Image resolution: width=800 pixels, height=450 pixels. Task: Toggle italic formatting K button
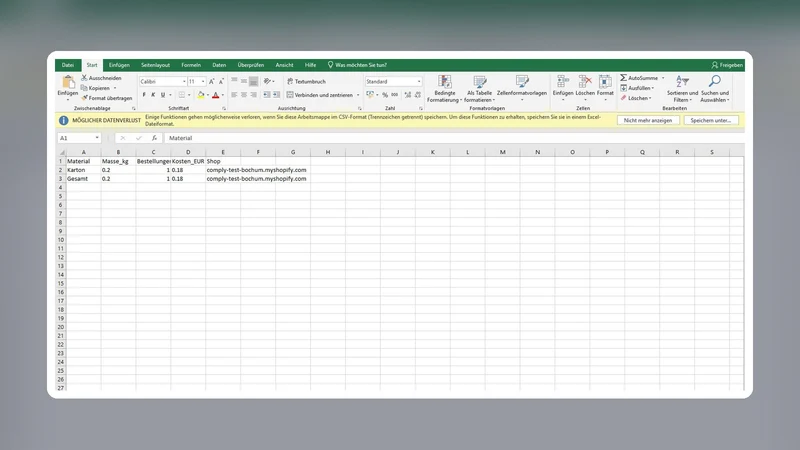click(x=153, y=95)
